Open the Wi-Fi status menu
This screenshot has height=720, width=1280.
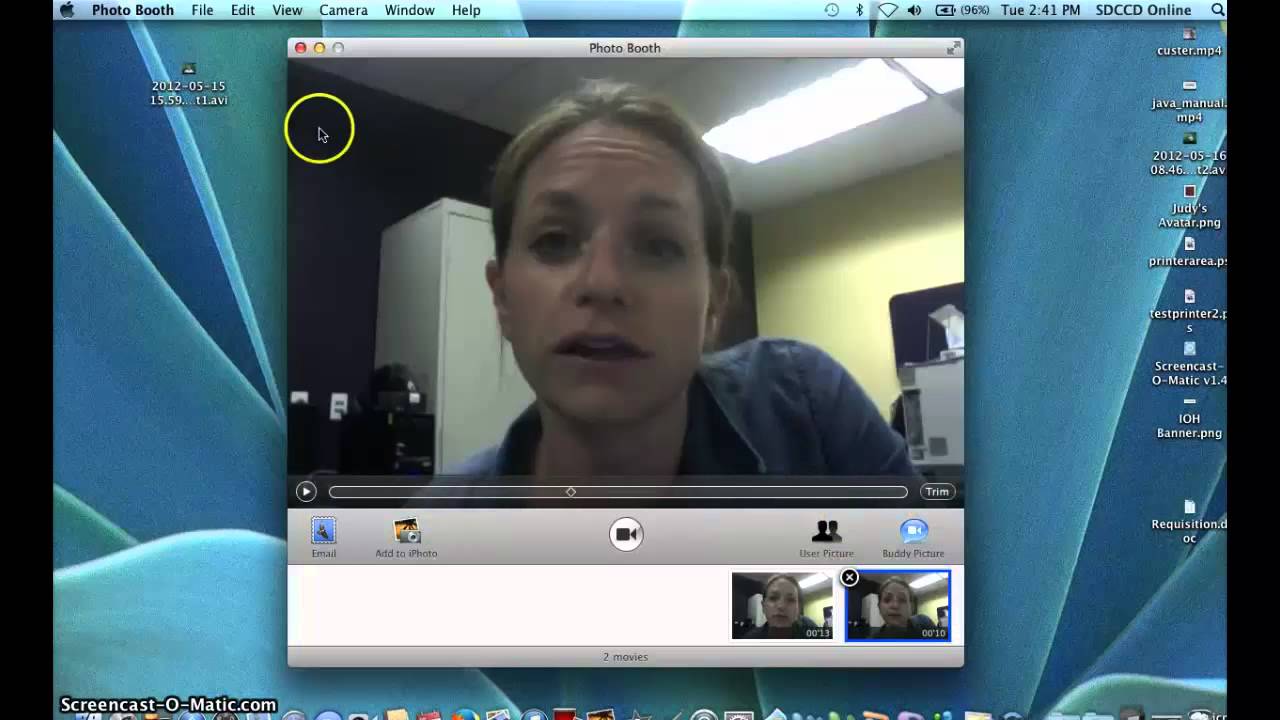tap(887, 10)
